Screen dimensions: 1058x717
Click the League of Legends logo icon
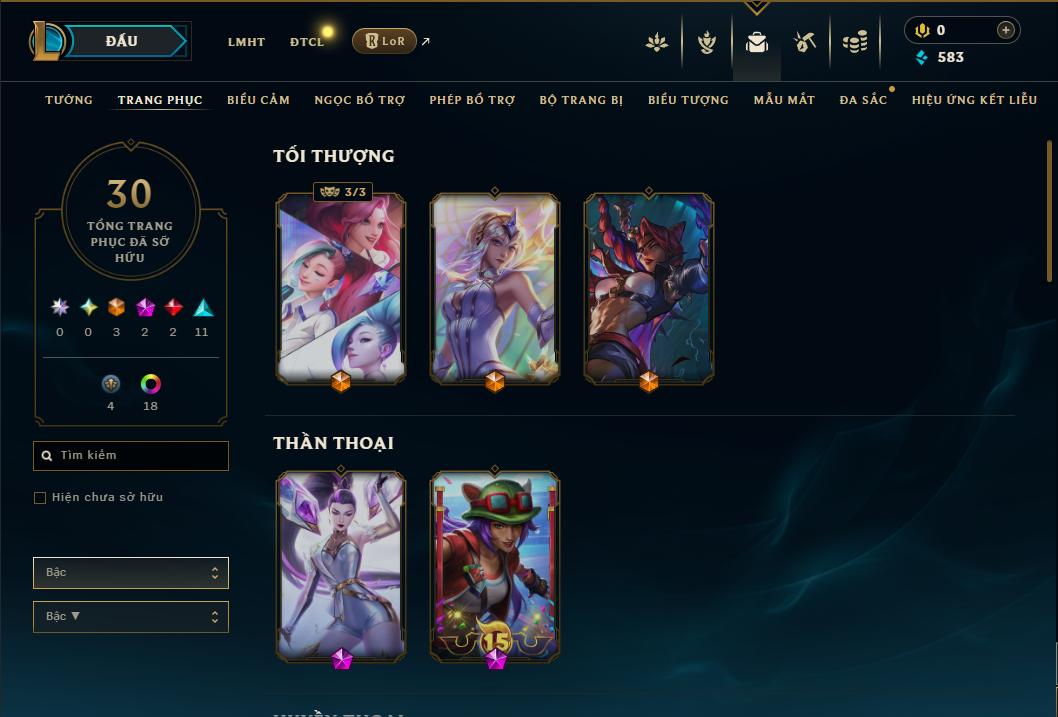point(46,40)
